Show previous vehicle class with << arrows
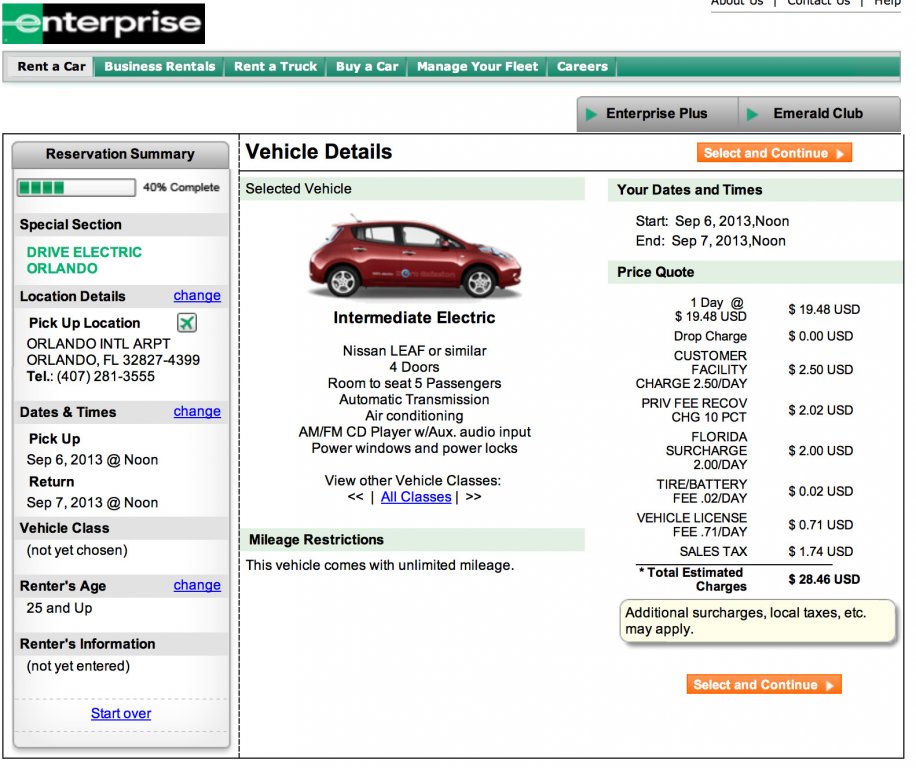 (355, 497)
